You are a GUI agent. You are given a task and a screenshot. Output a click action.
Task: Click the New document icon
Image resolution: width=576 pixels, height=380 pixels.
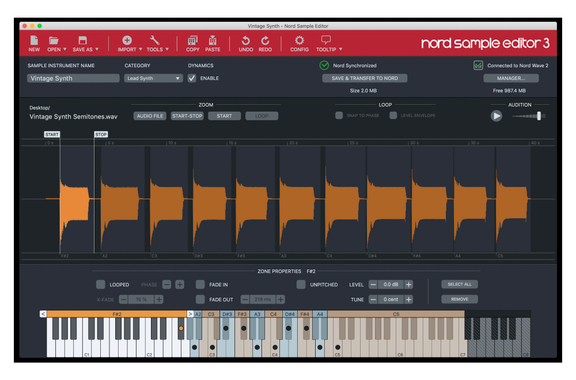click(x=34, y=40)
